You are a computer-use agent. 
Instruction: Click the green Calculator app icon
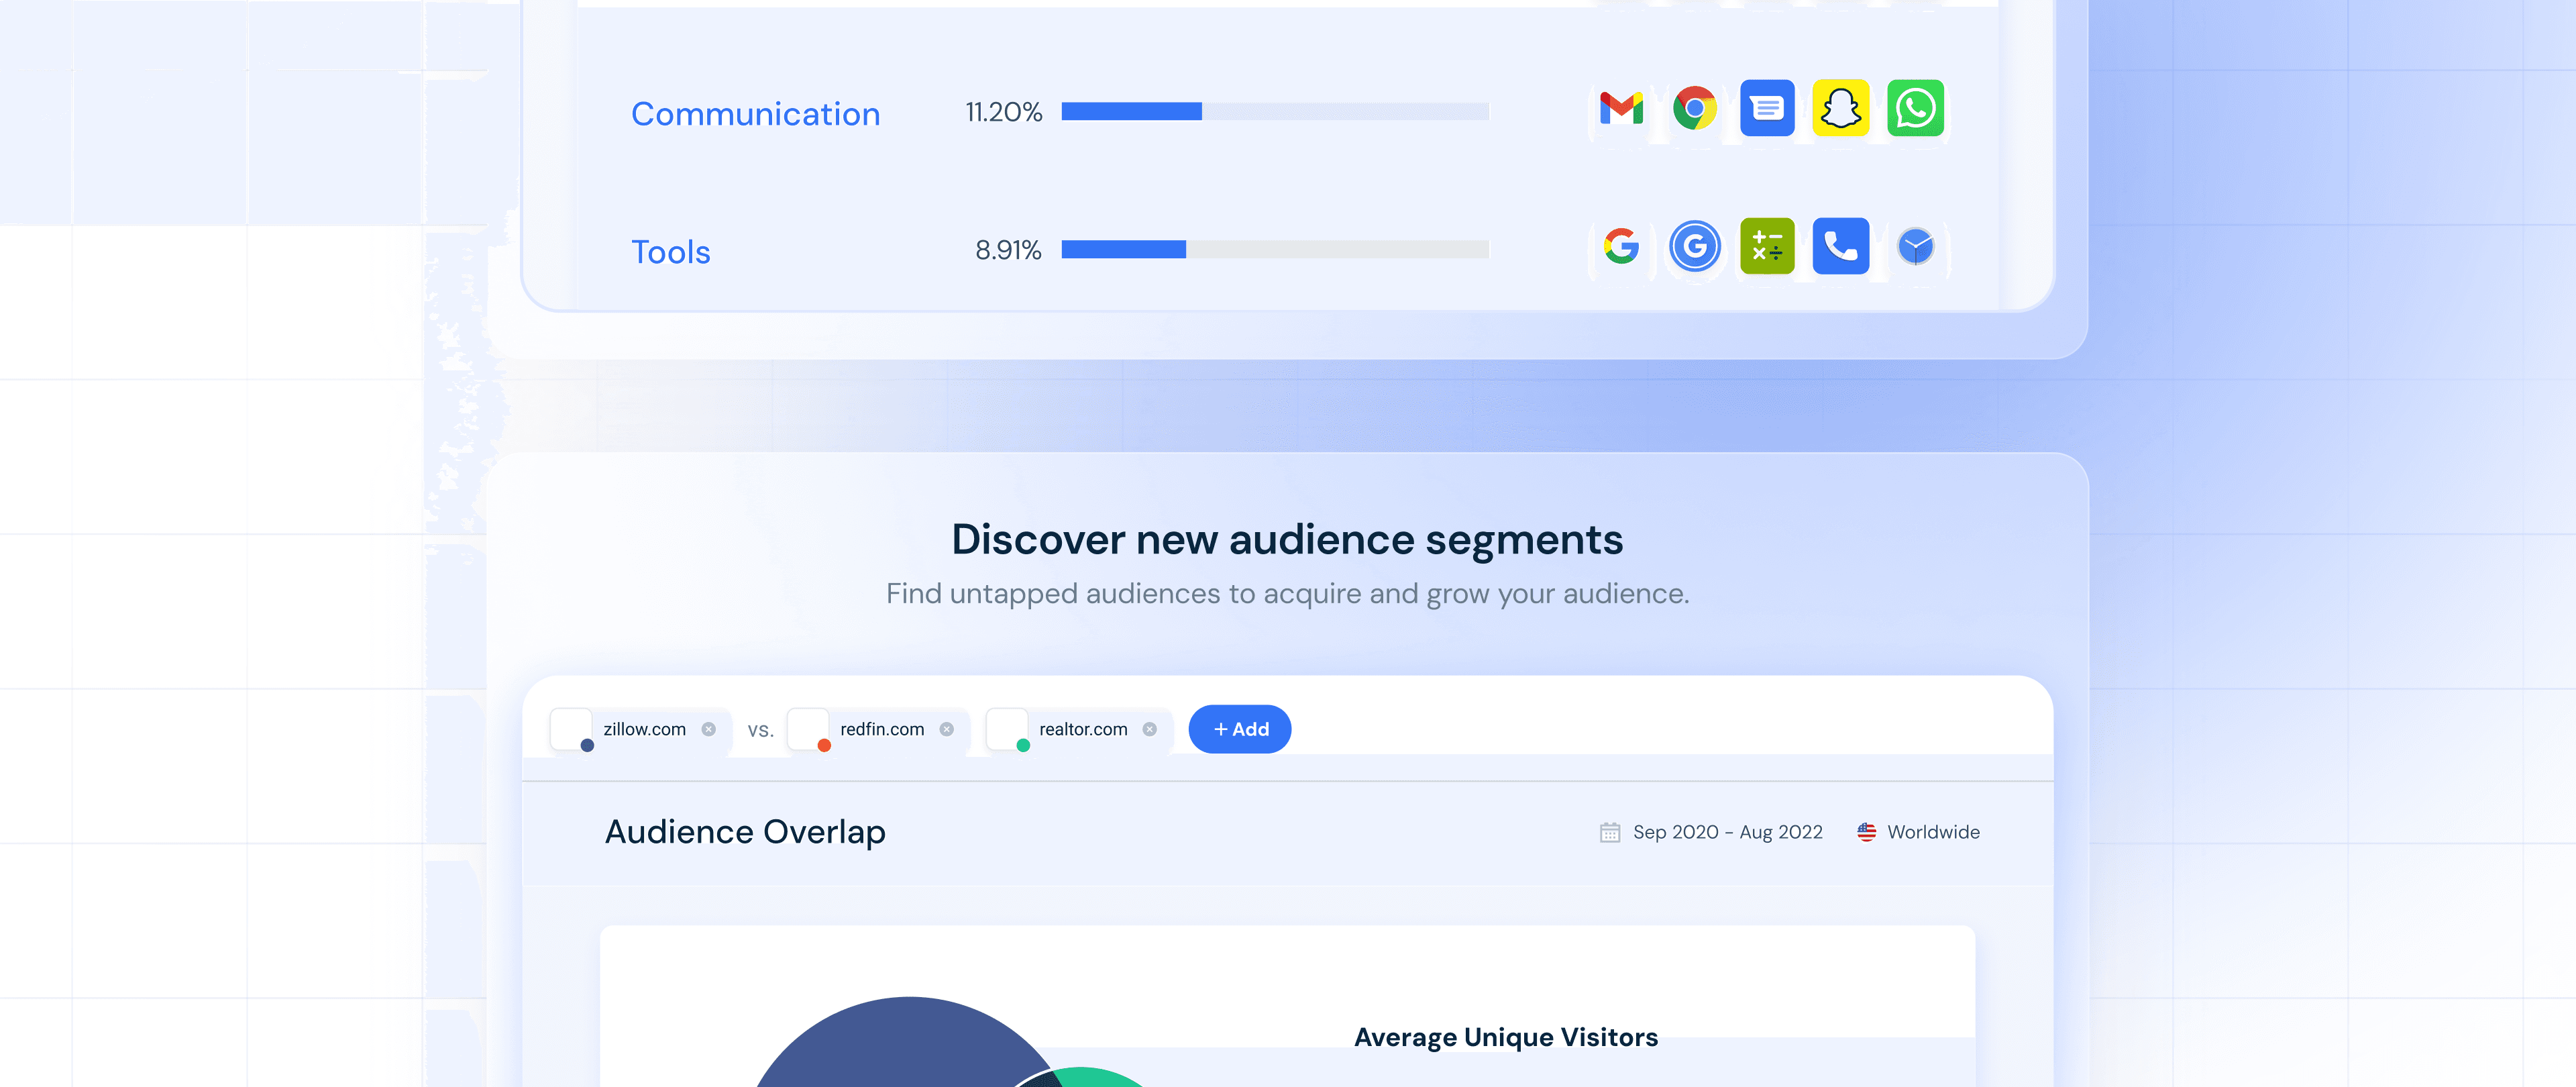1767,246
